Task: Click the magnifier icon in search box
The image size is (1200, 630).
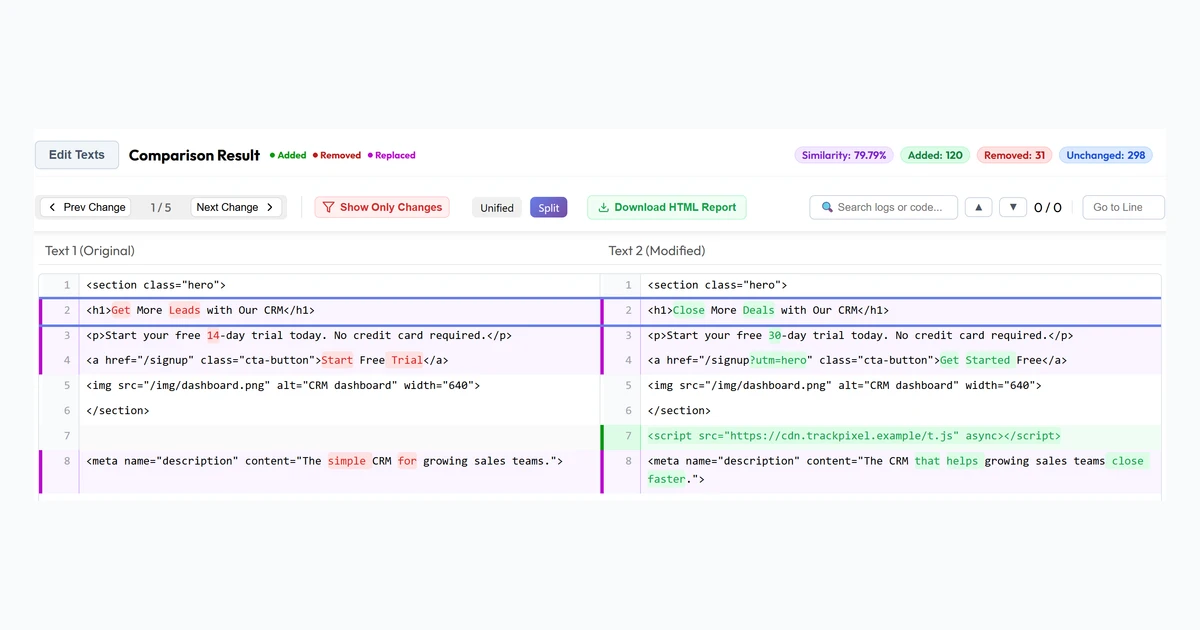Action: point(827,207)
